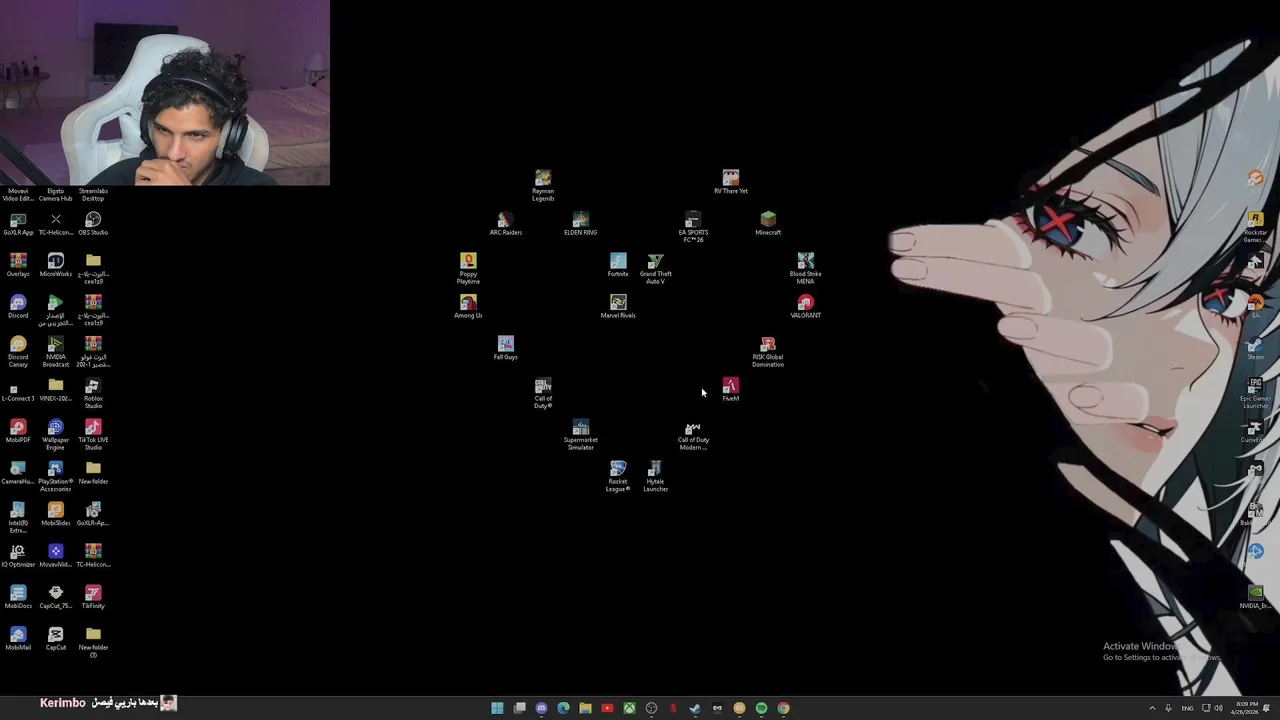1280x720 pixels.
Task: Open the Rayman Legends desktop shortcut
Action: pyautogui.click(x=543, y=185)
